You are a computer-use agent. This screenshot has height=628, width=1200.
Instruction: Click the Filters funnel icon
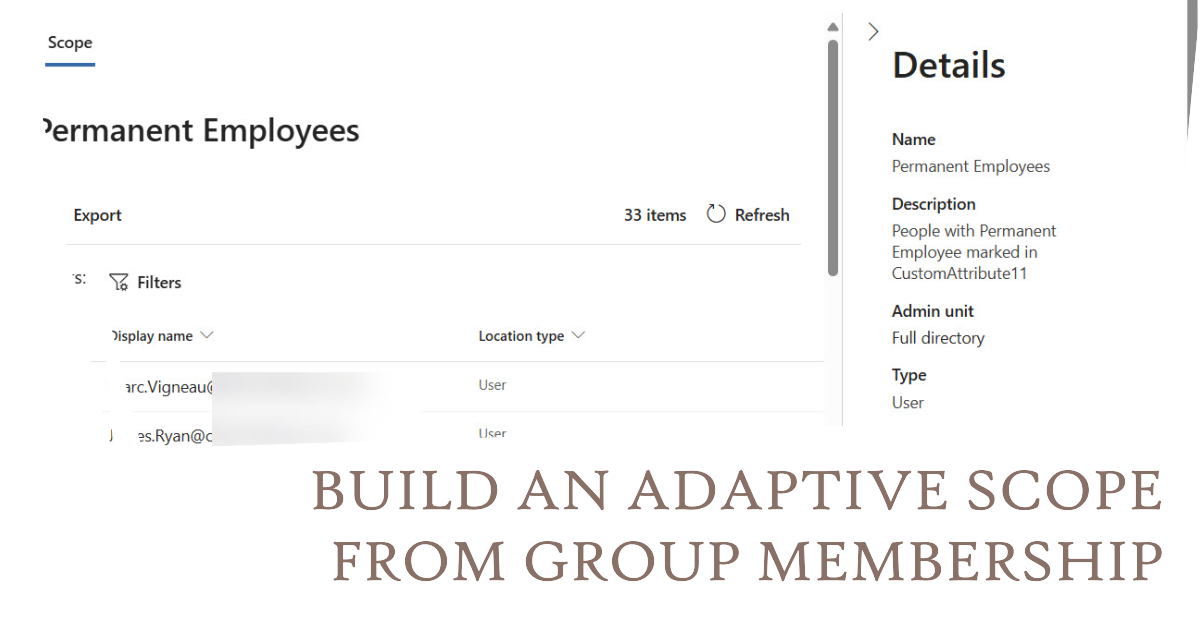click(119, 283)
